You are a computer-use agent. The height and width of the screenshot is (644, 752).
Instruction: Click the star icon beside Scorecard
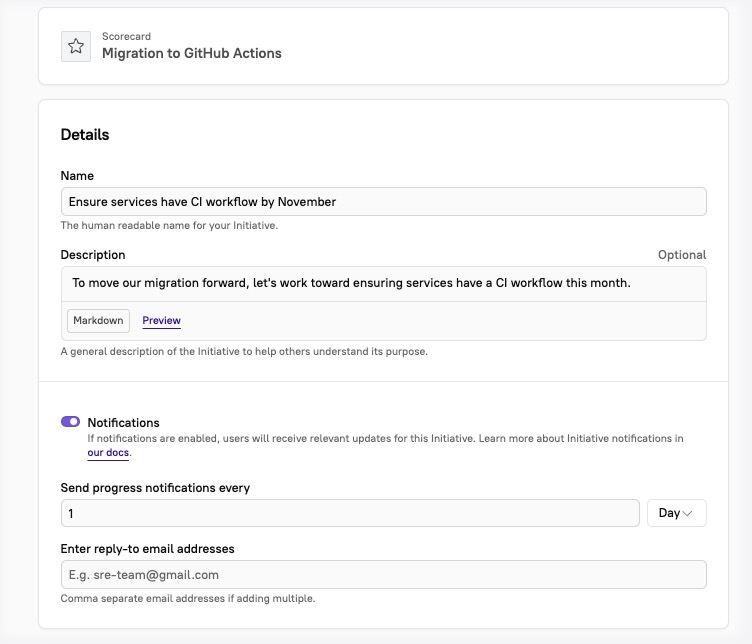(76, 47)
